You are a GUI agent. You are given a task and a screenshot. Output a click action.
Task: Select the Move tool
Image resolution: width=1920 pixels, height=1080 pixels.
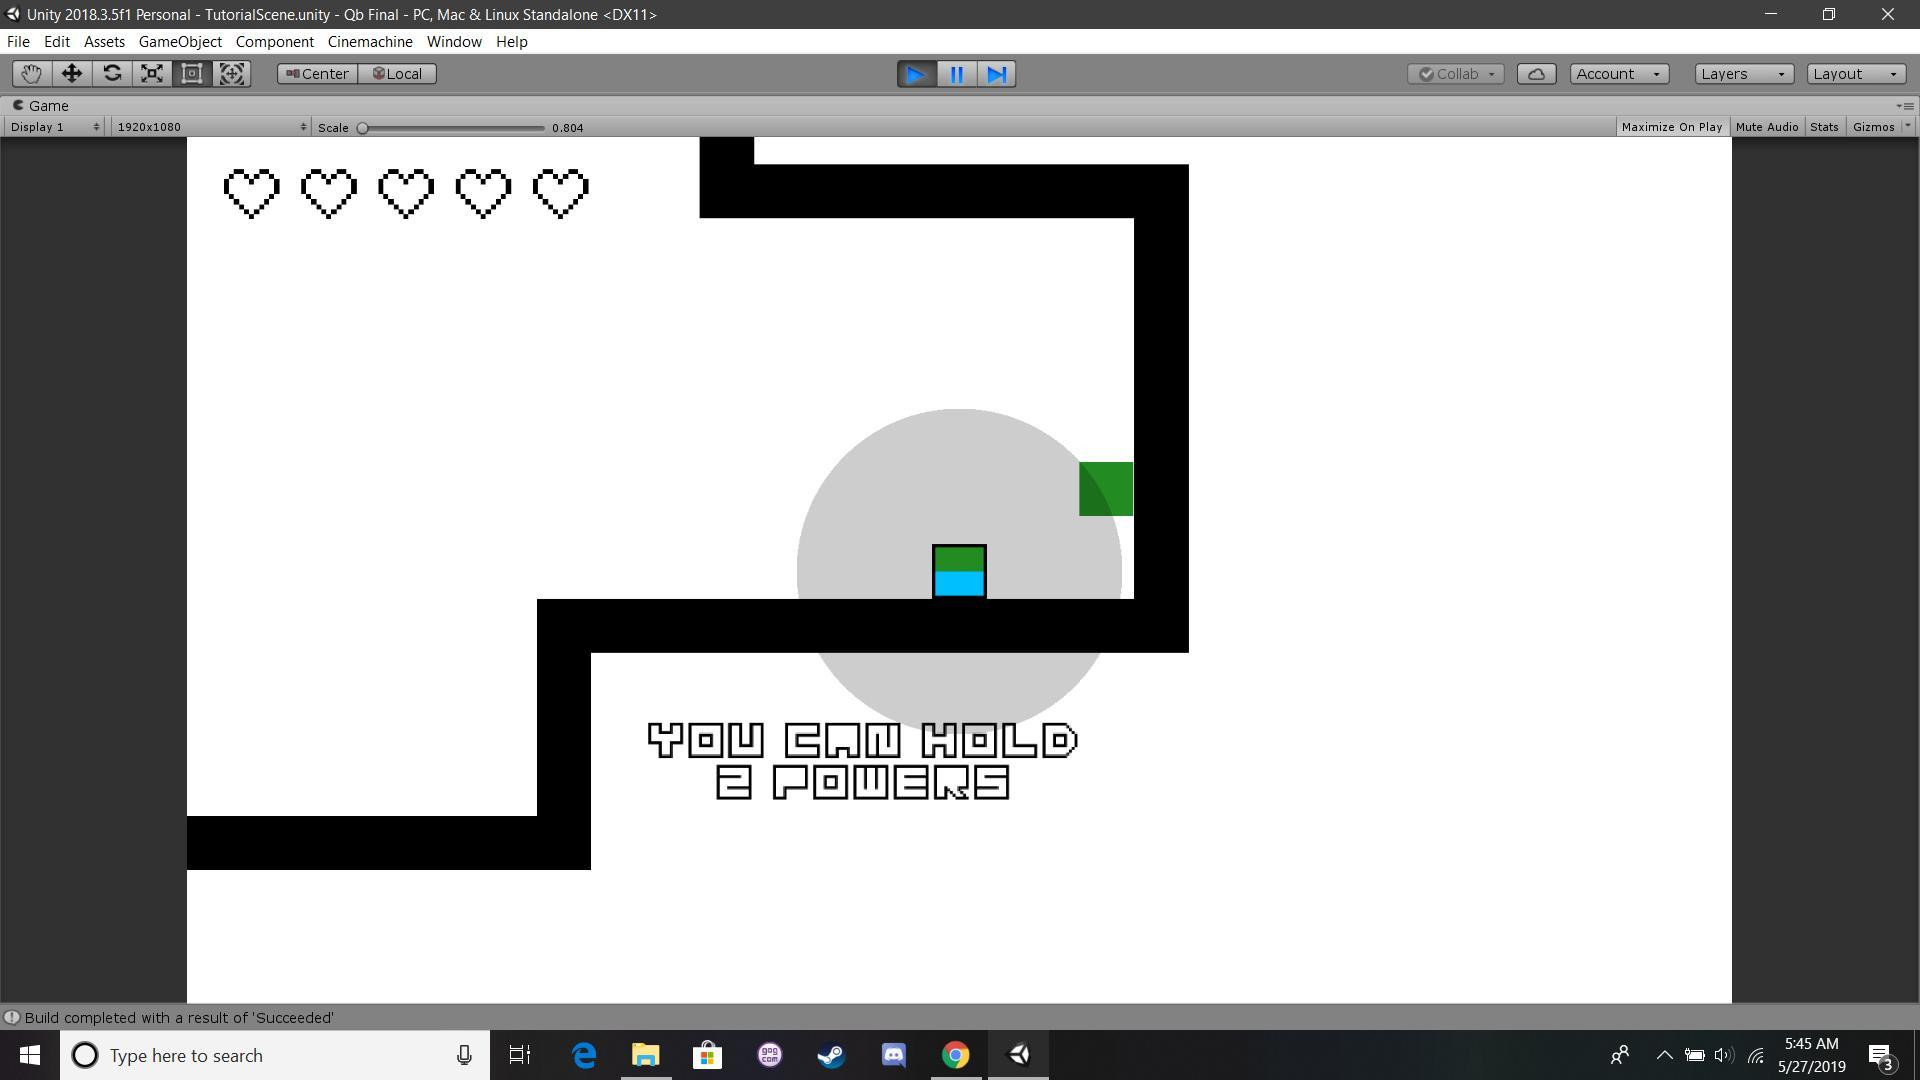[72, 74]
